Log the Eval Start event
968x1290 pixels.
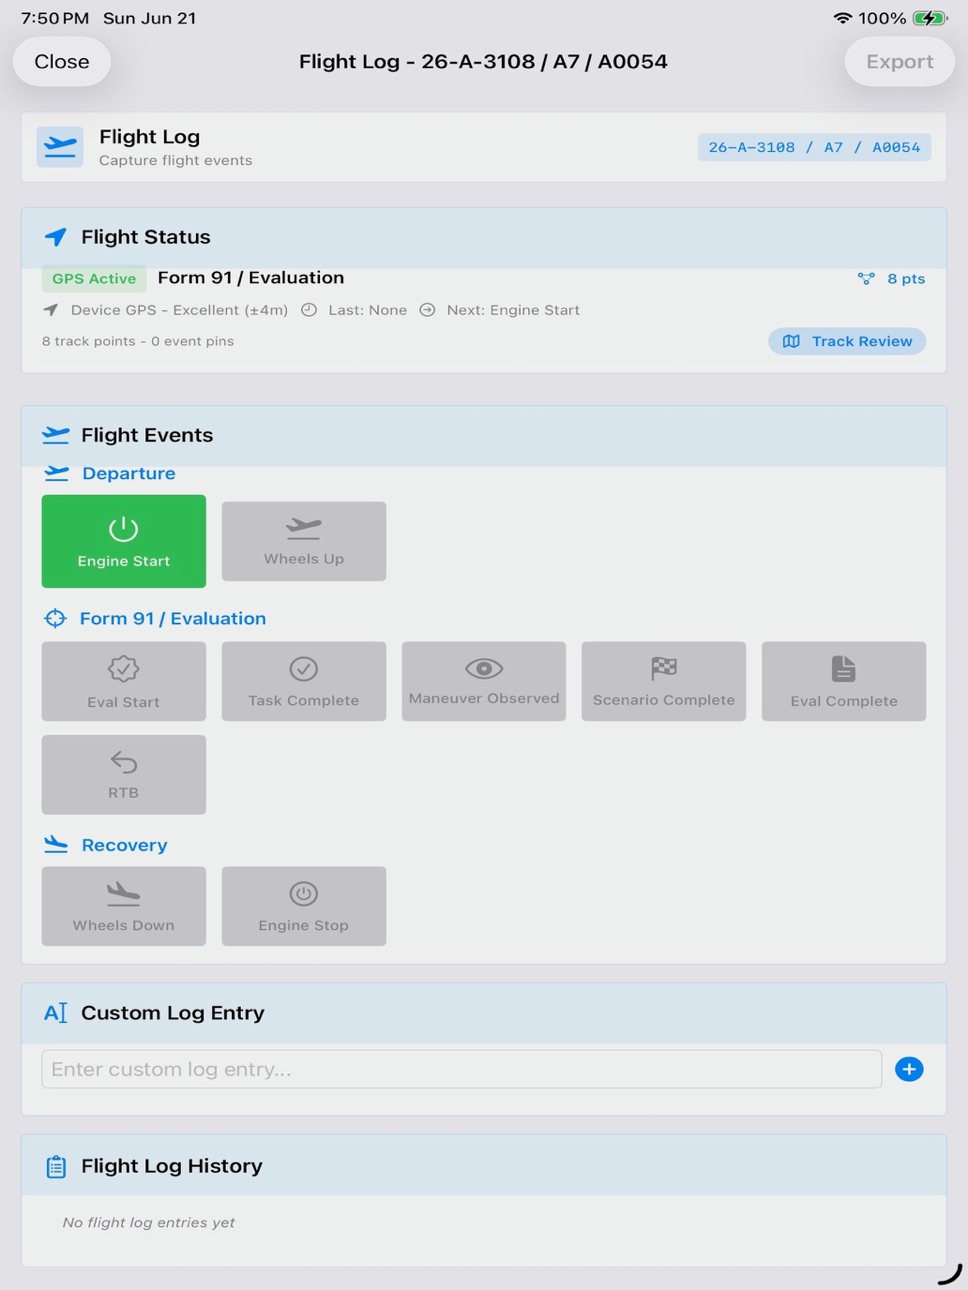[x=124, y=681]
